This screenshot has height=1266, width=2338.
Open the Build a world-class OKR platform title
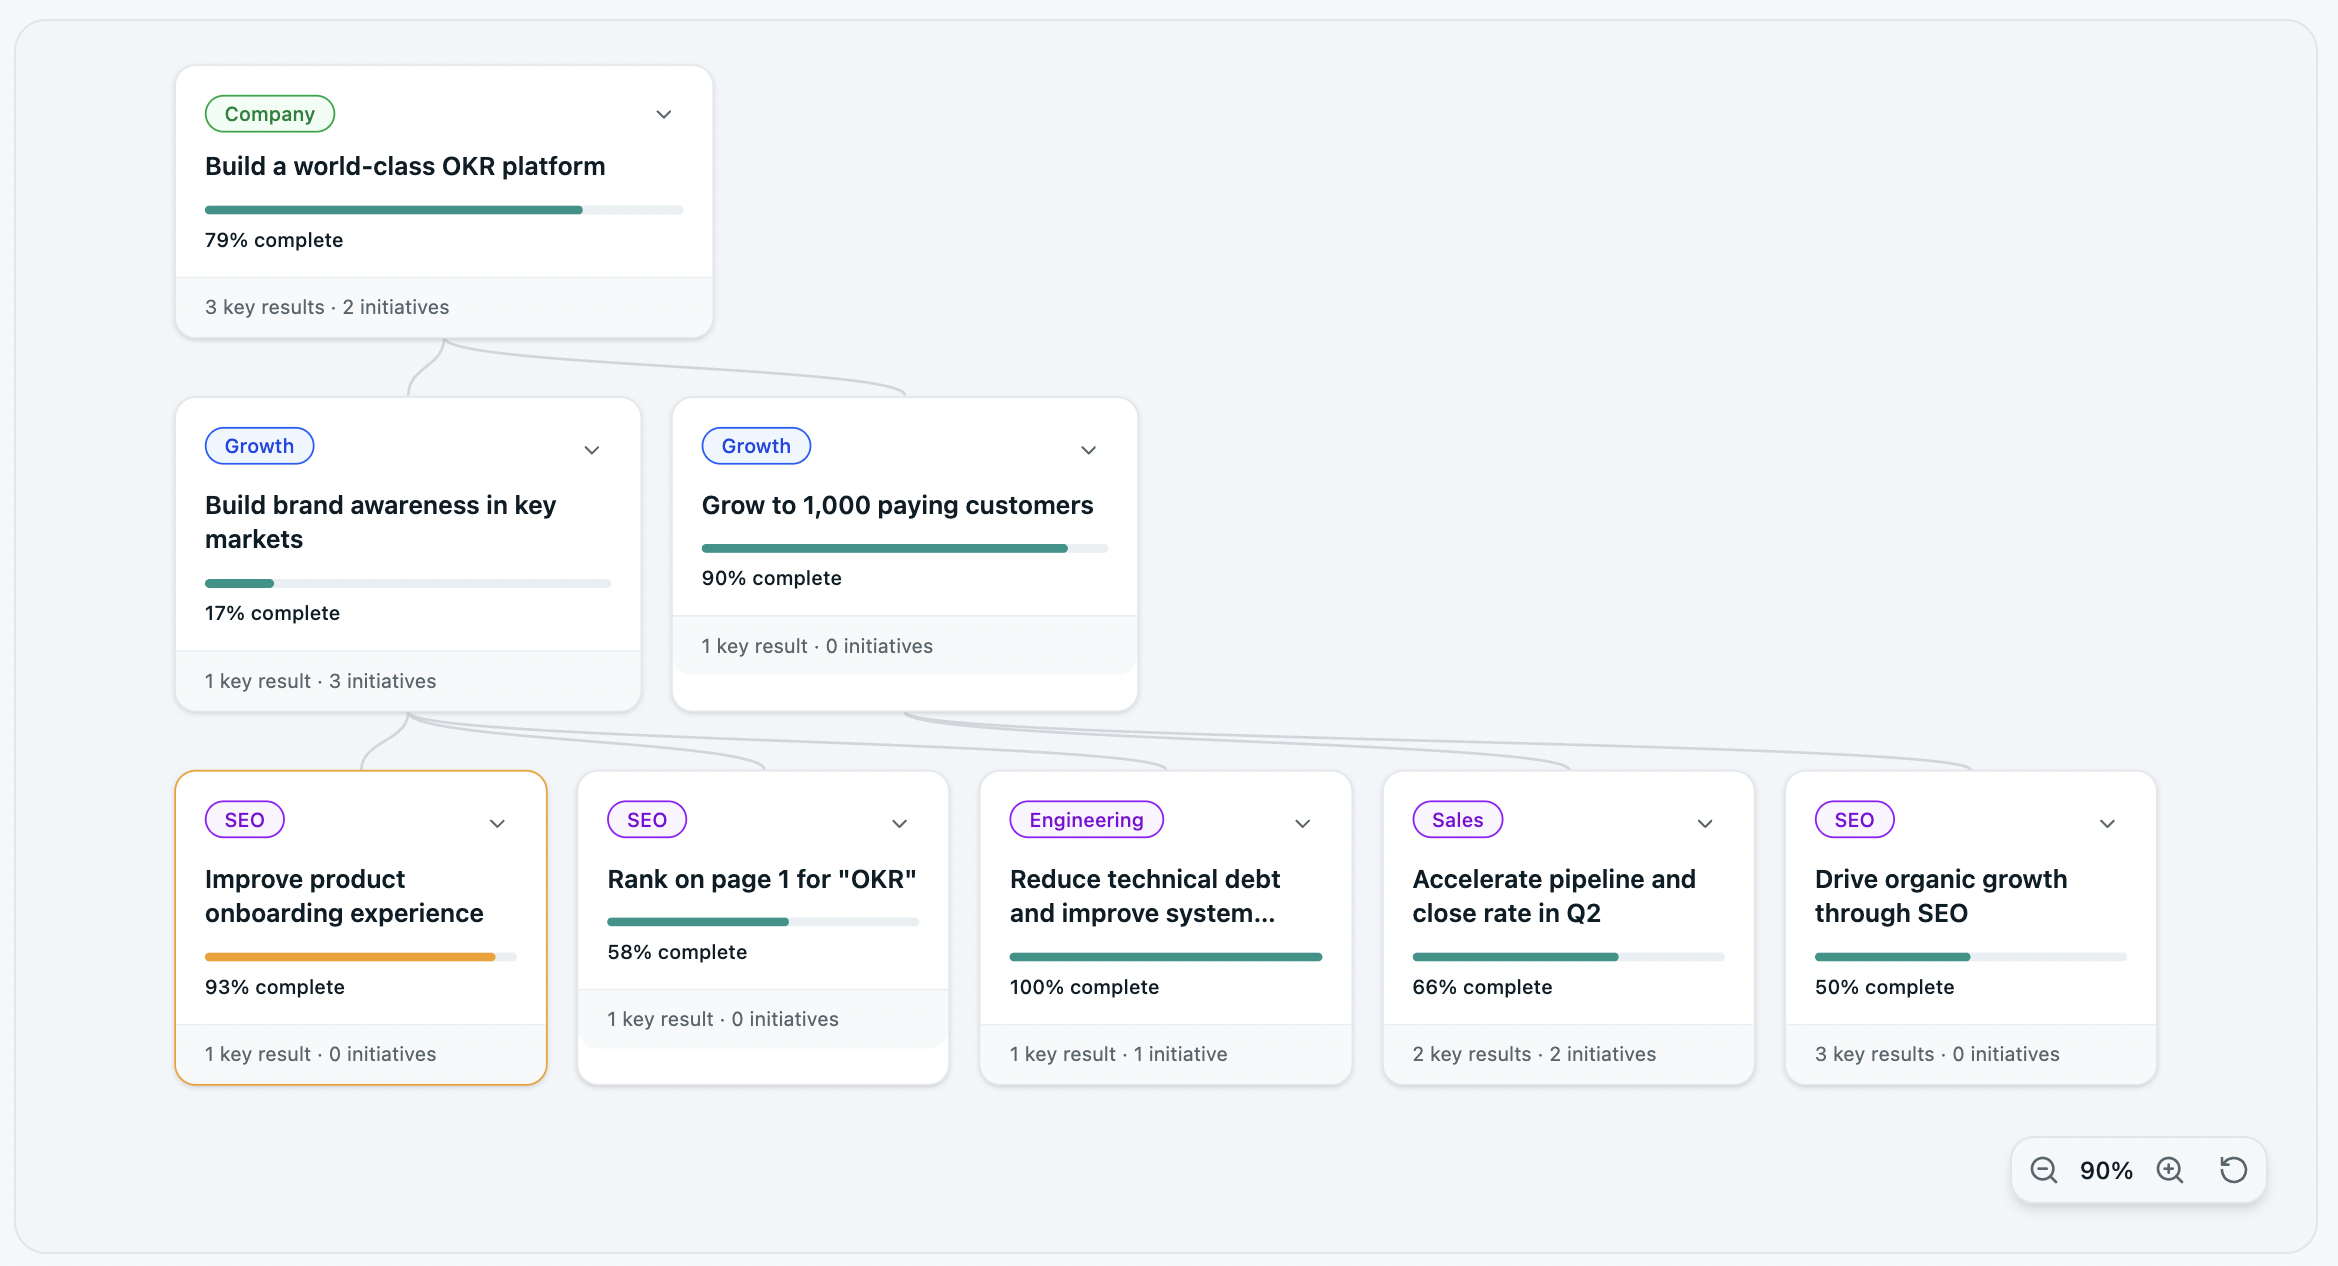(x=405, y=166)
